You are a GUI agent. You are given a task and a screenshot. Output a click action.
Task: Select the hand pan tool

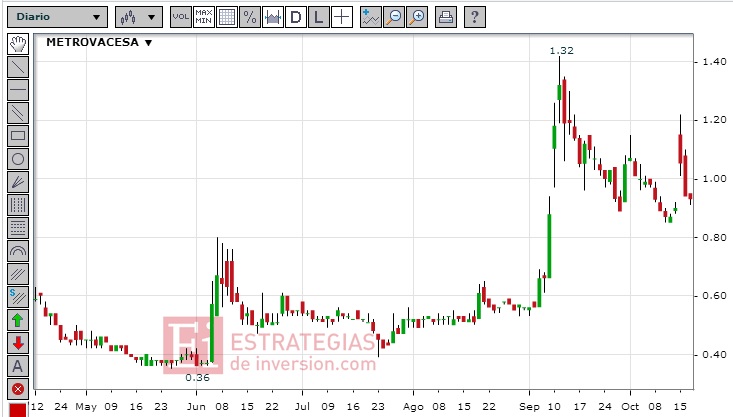click(x=18, y=44)
